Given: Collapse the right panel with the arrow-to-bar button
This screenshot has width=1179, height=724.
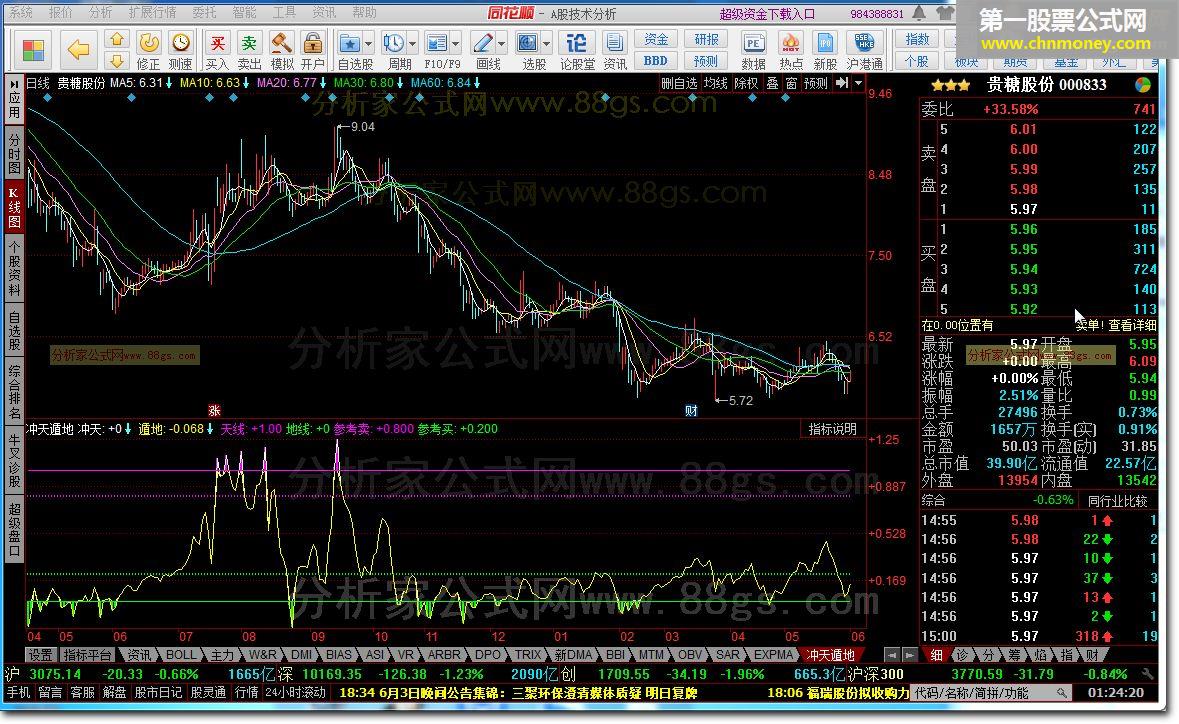Looking at the screenshot, I should 842,83.
